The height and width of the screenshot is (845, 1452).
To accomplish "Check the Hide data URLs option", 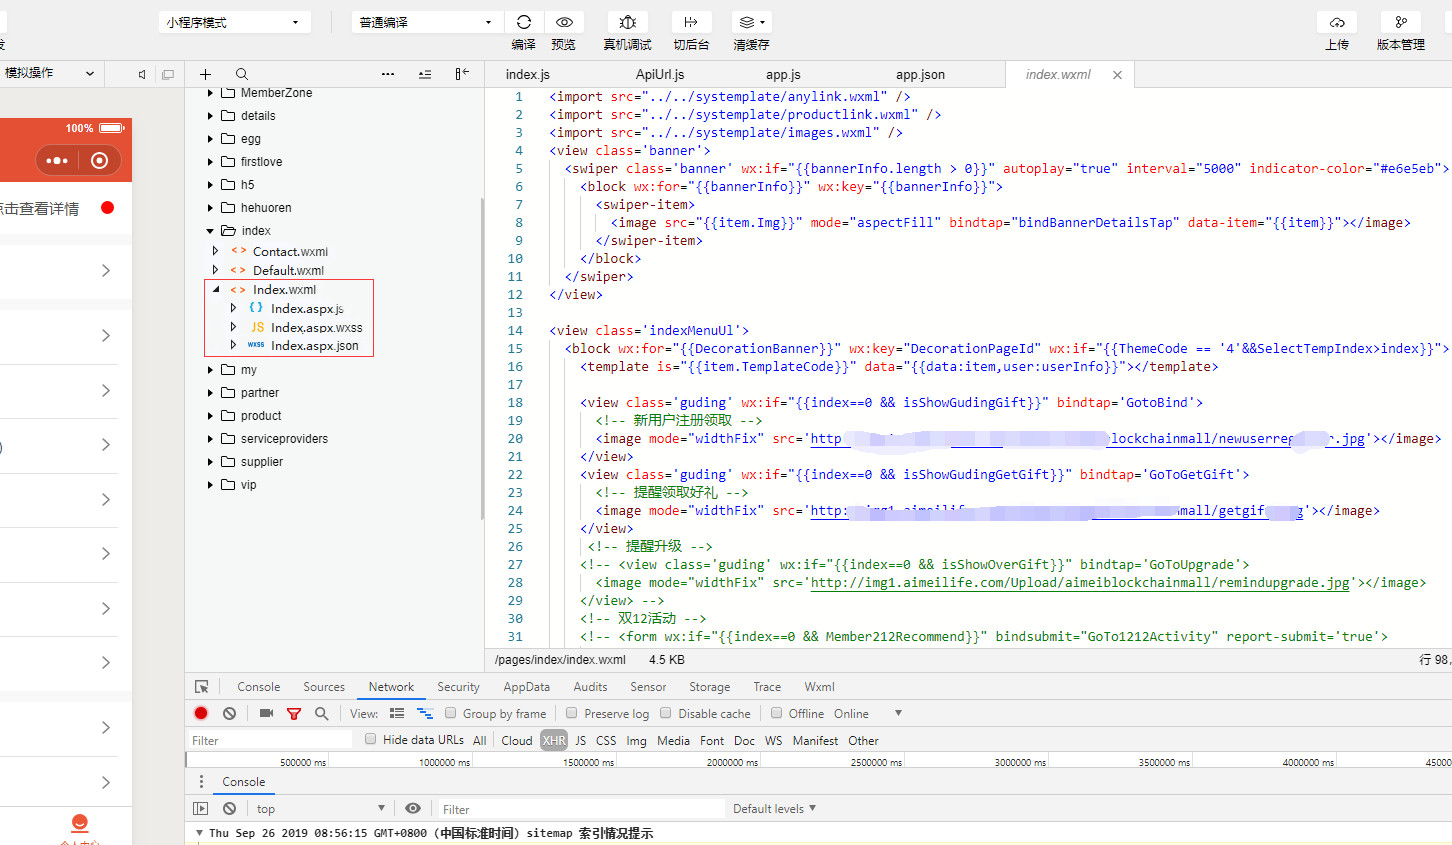I will pos(371,739).
